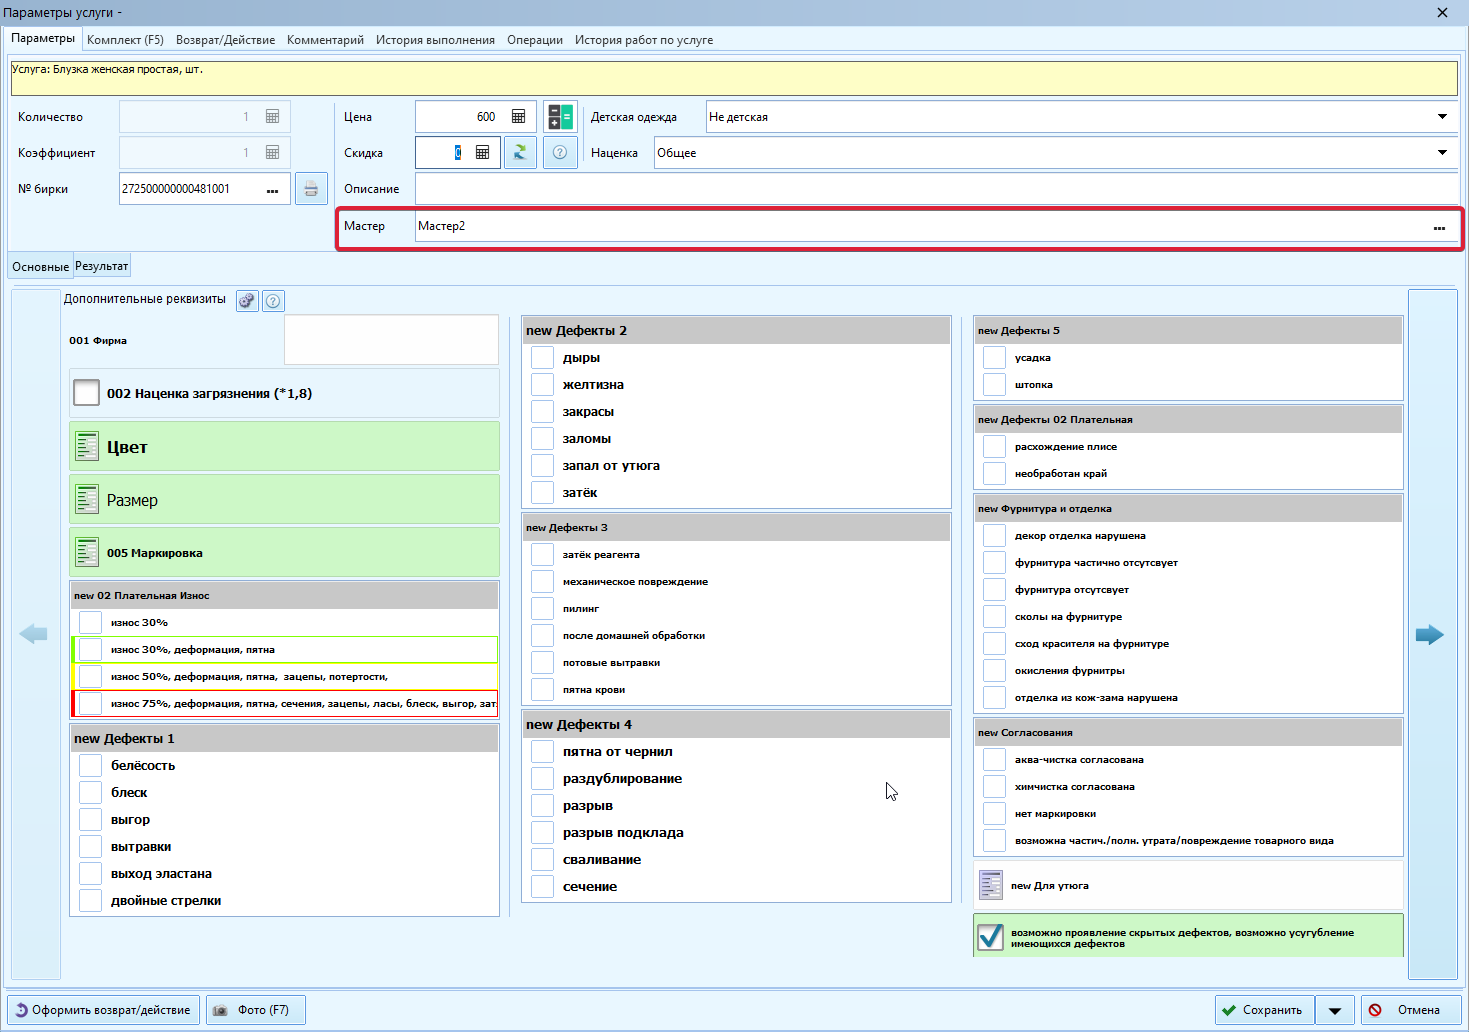Screen dimensions: 1469x1032
Task: Open the Цвет list icon
Action: [x=87, y=447]
